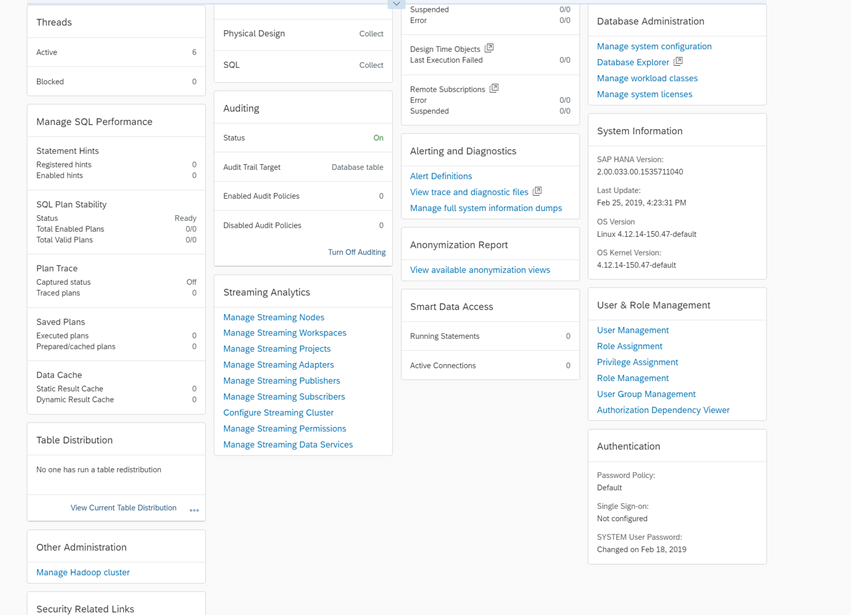This screenshot has height=615, width=851.
Task: Open View trace and diagnostic files
Action: (469, 192)
